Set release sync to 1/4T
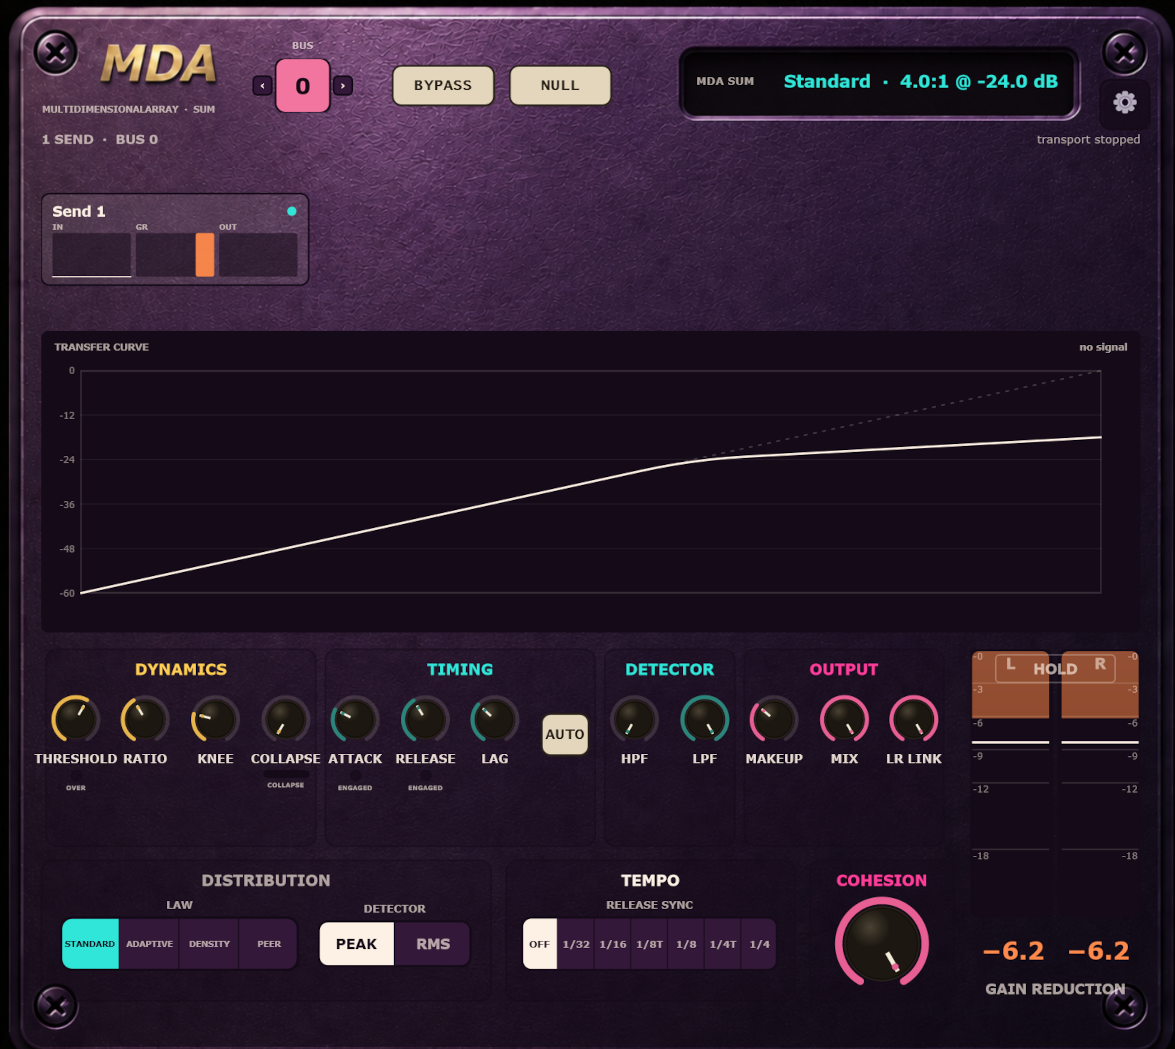 point(723,944)
